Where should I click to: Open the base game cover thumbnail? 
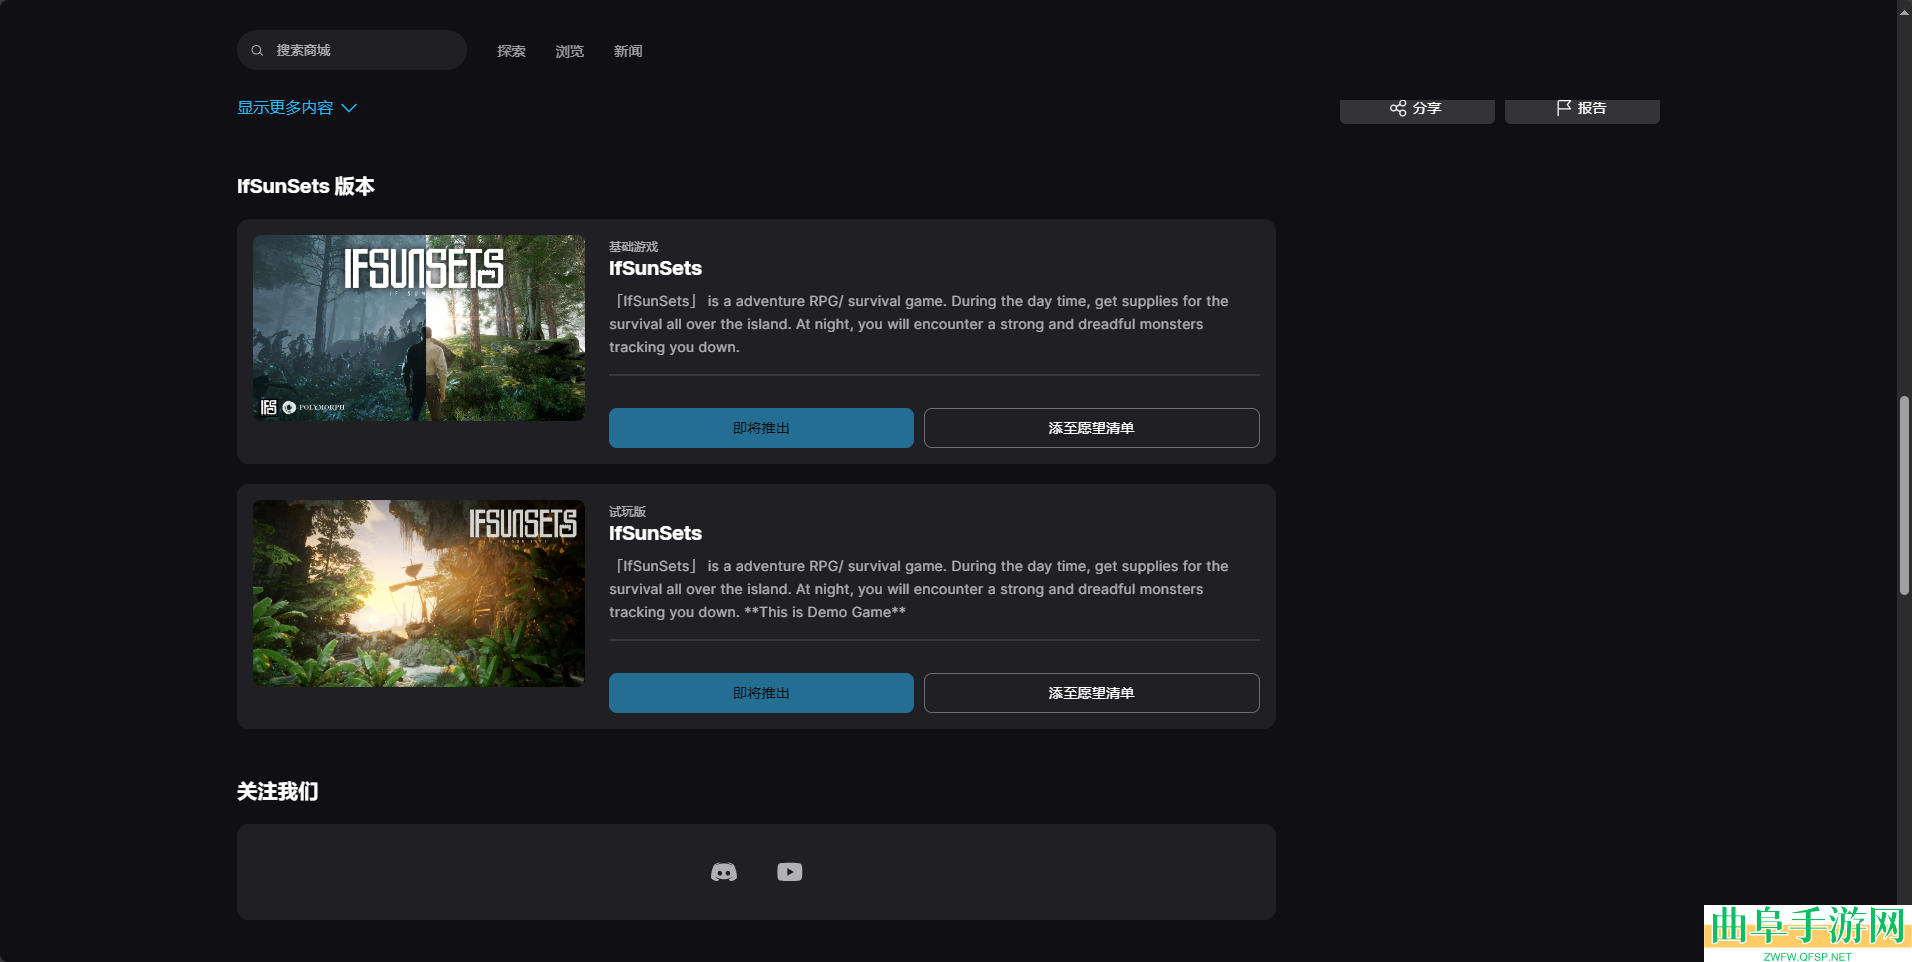coord(419,328)
